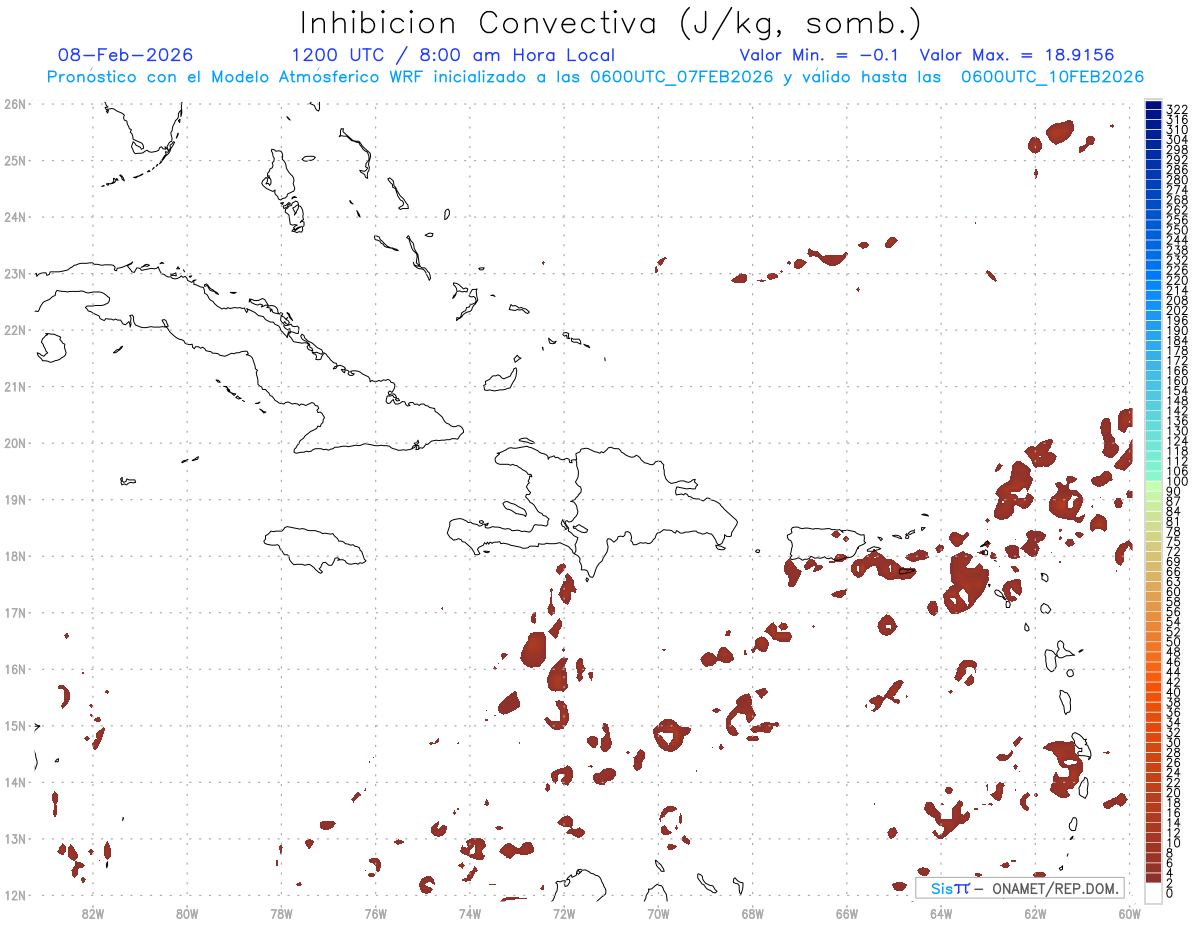The image size is (1200, 927).
Task: Click the '70W' longitude label
Action: [x=658, y=913]
